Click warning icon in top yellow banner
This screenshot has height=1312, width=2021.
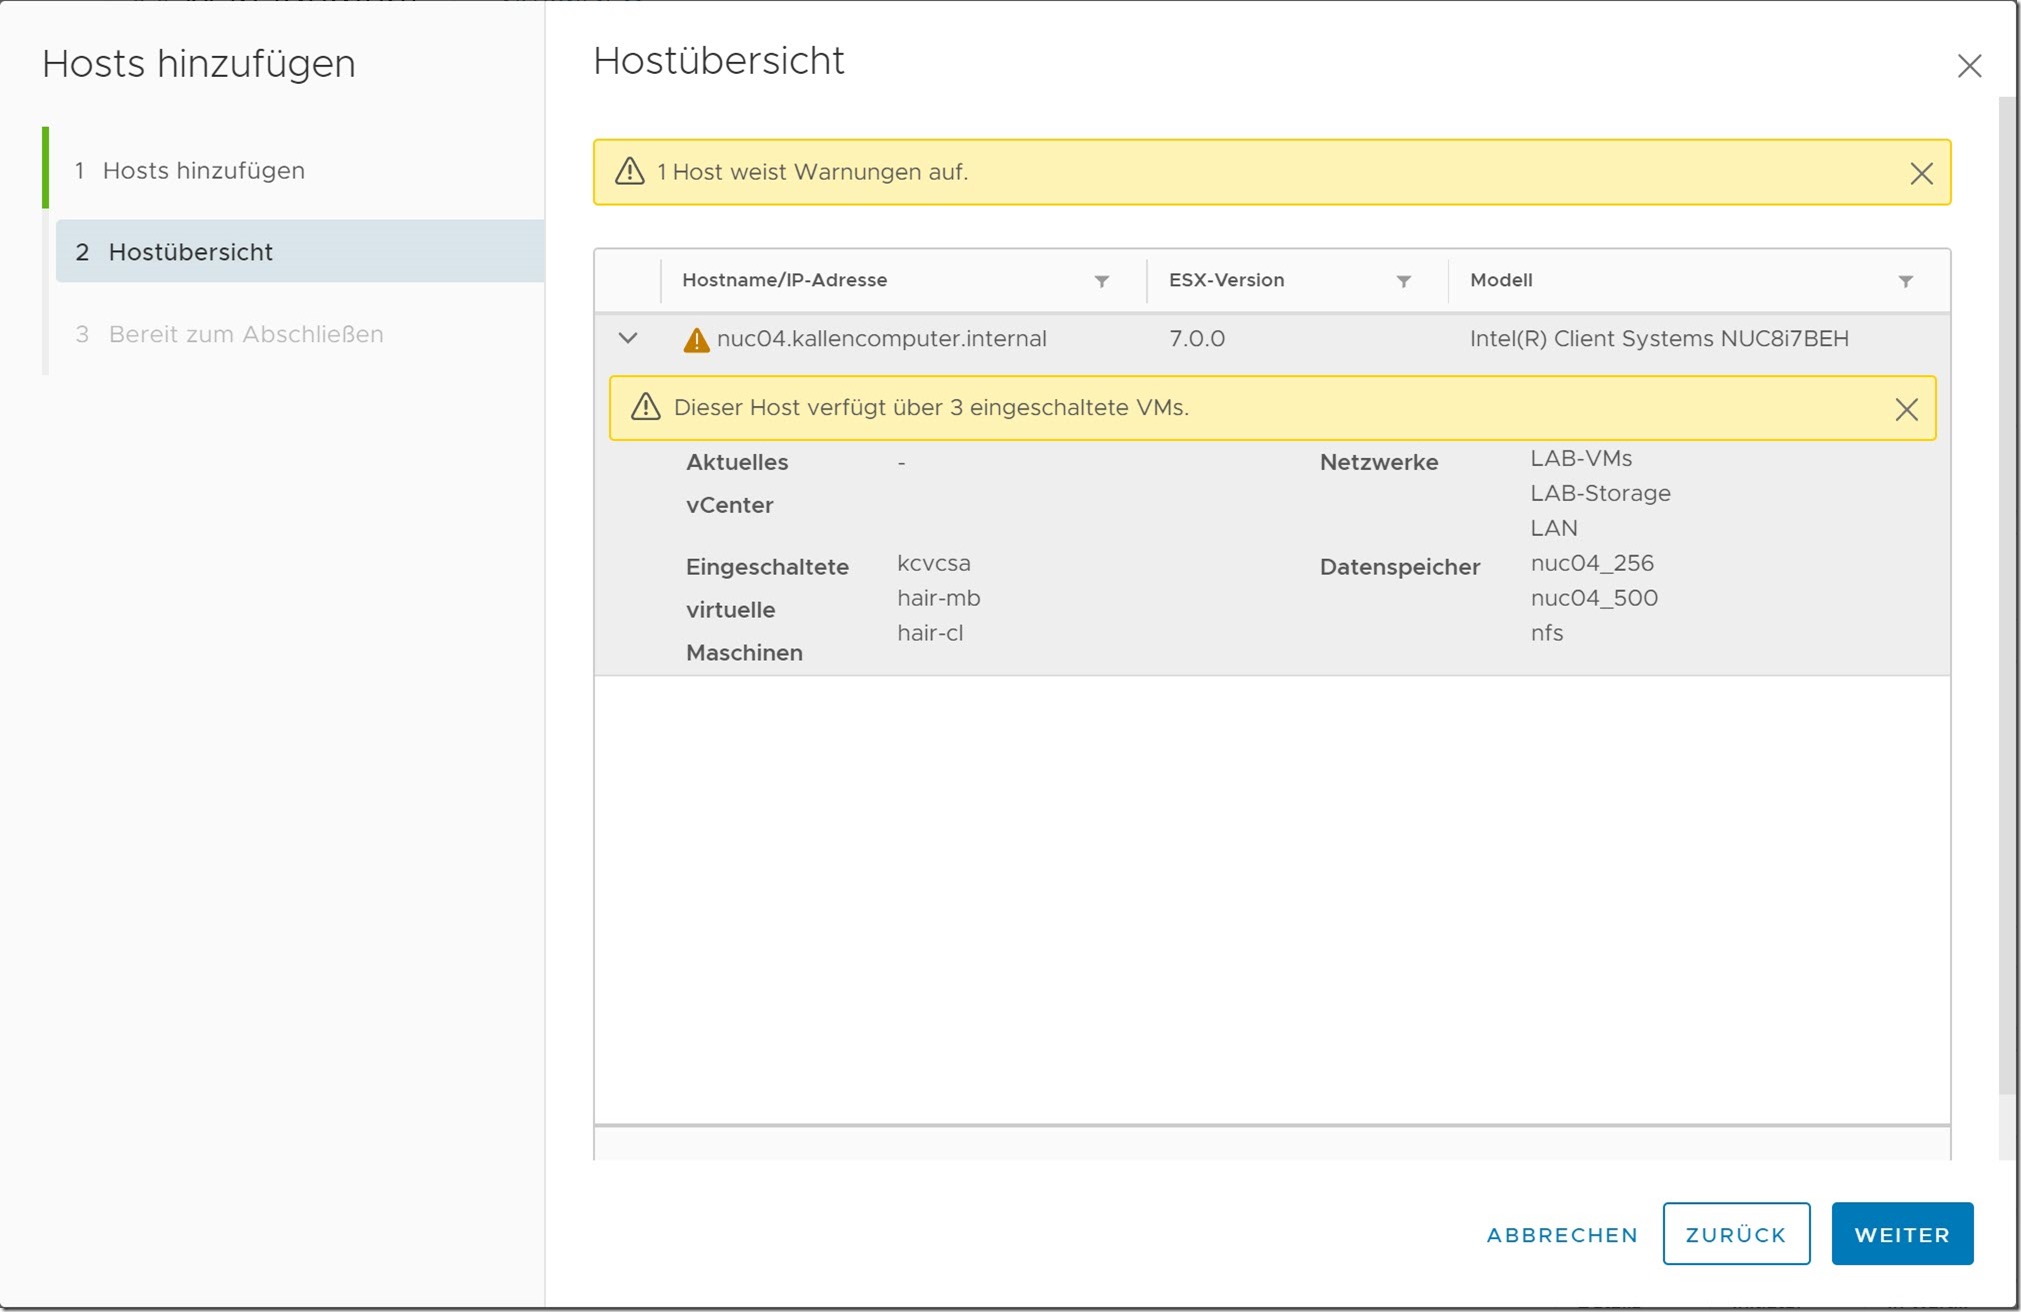point(629,172)
